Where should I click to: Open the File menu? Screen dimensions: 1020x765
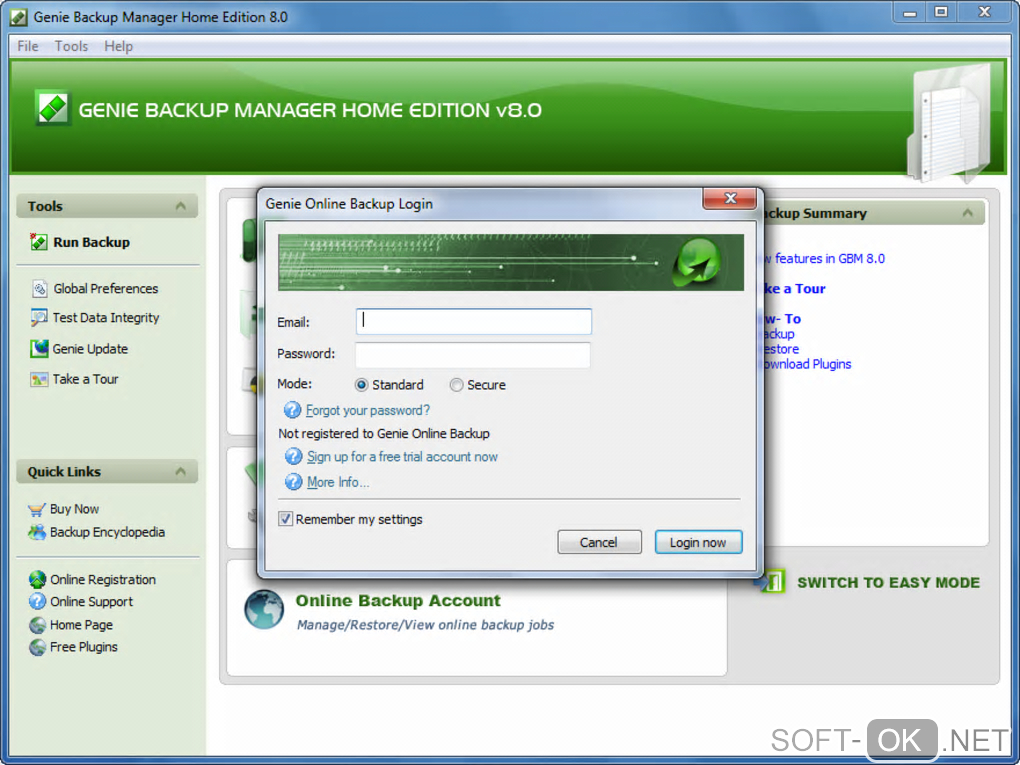point(28,46)
